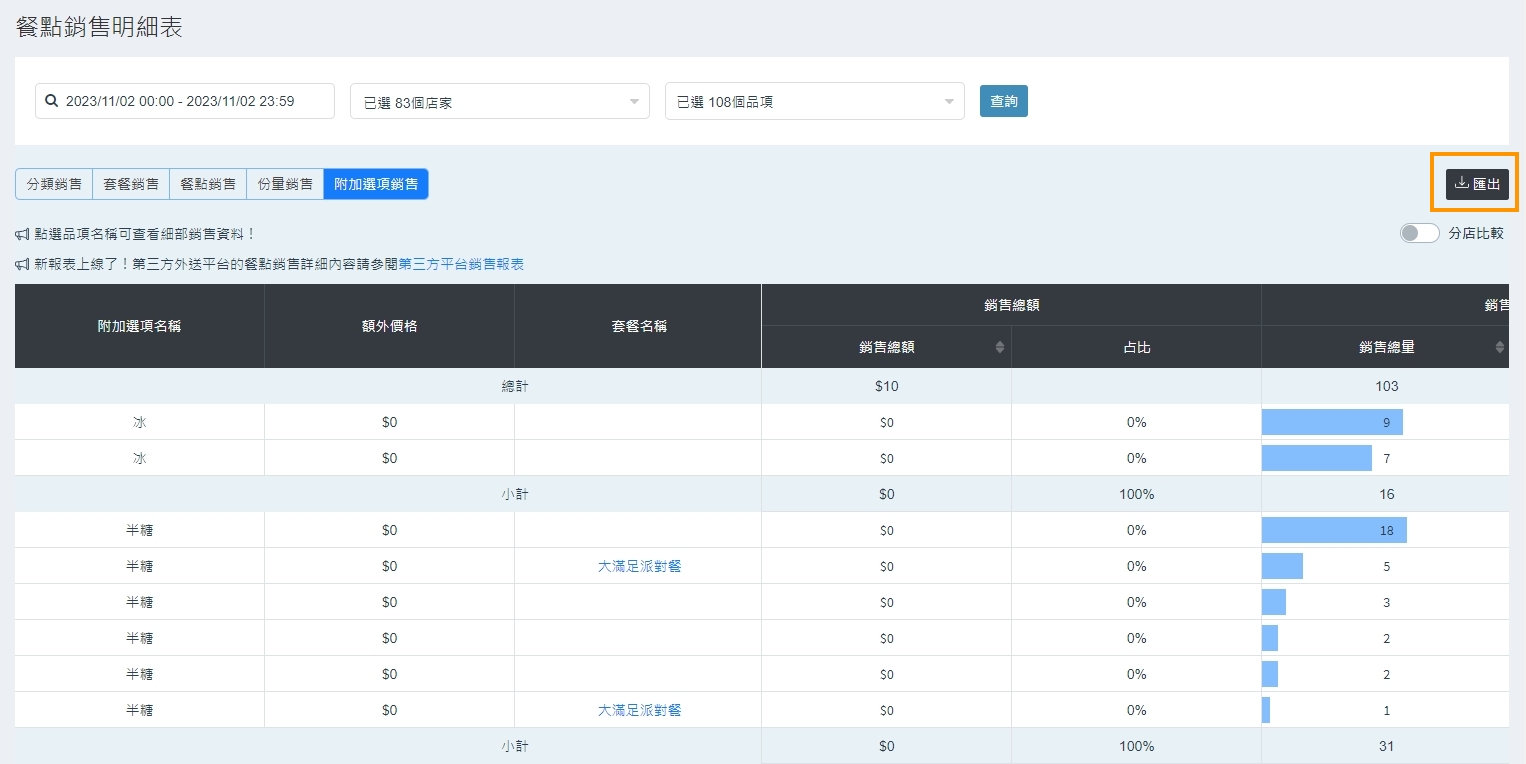Select the 附加選項銷售 tab

click(x=376, y=184)
